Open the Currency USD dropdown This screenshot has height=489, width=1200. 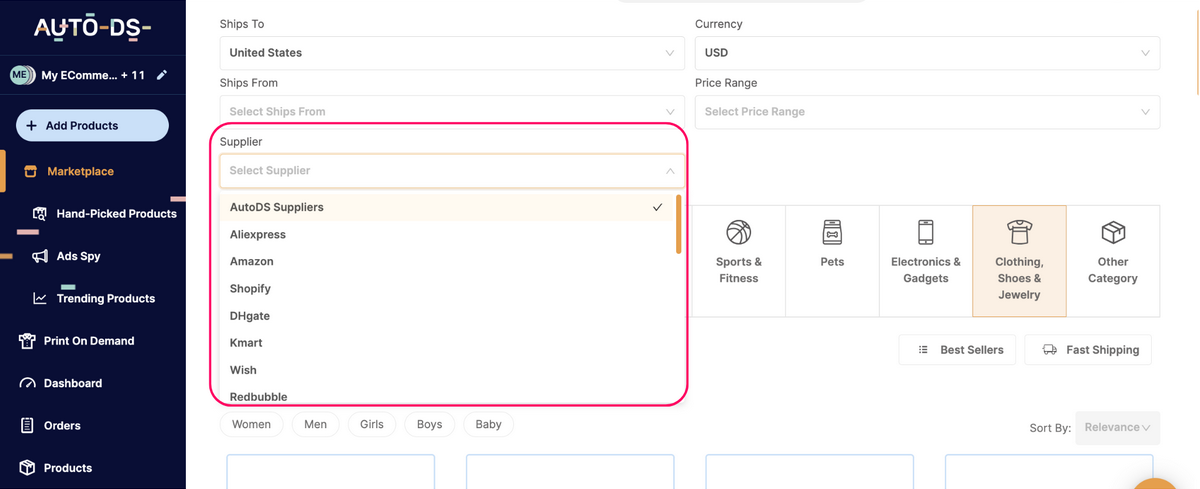click(927, 53)
